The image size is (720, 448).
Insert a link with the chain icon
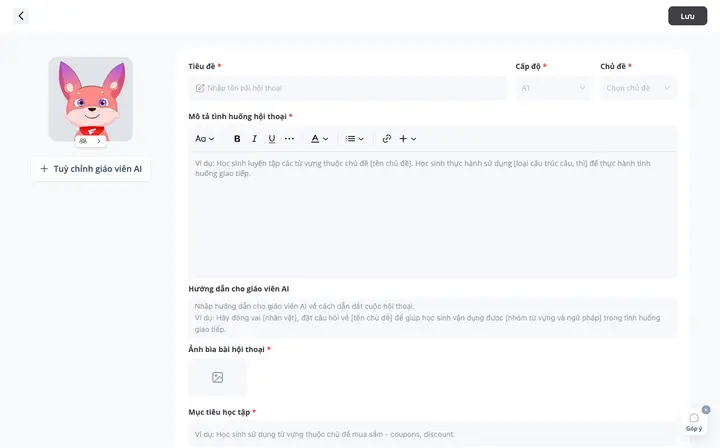[x=387, y=139]
